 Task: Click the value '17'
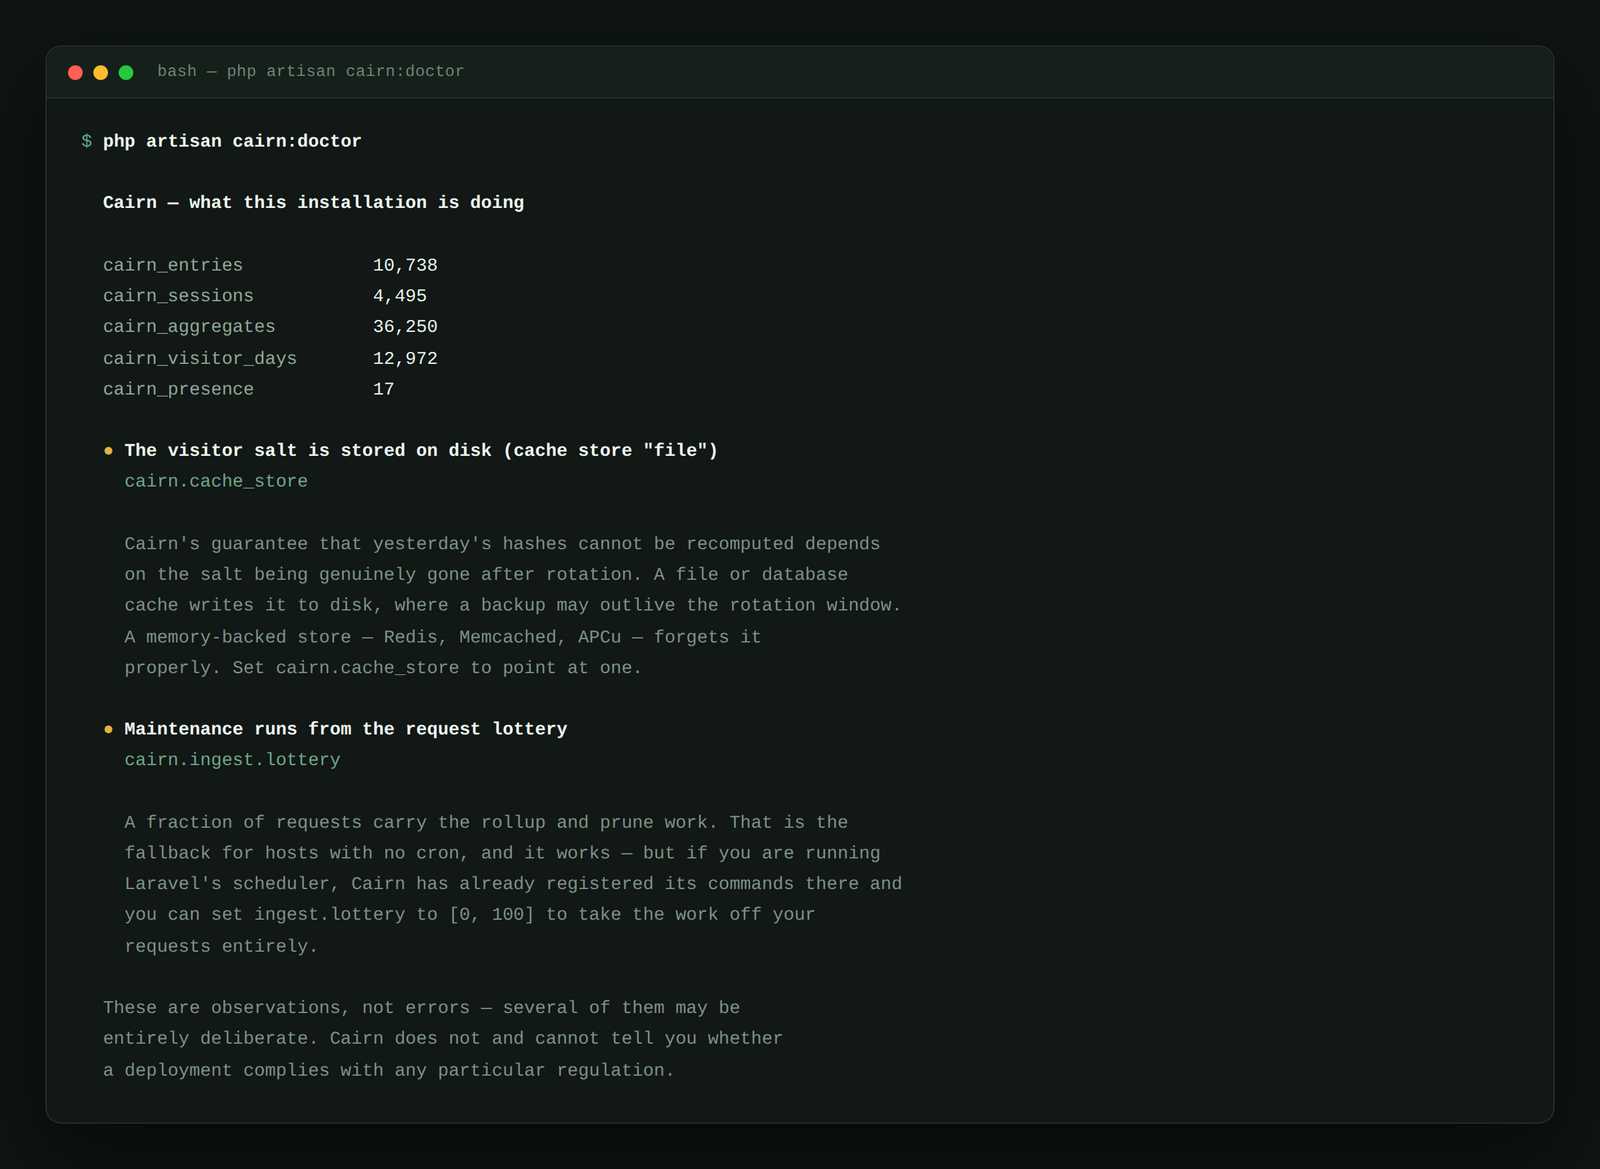tap(384, 389)
